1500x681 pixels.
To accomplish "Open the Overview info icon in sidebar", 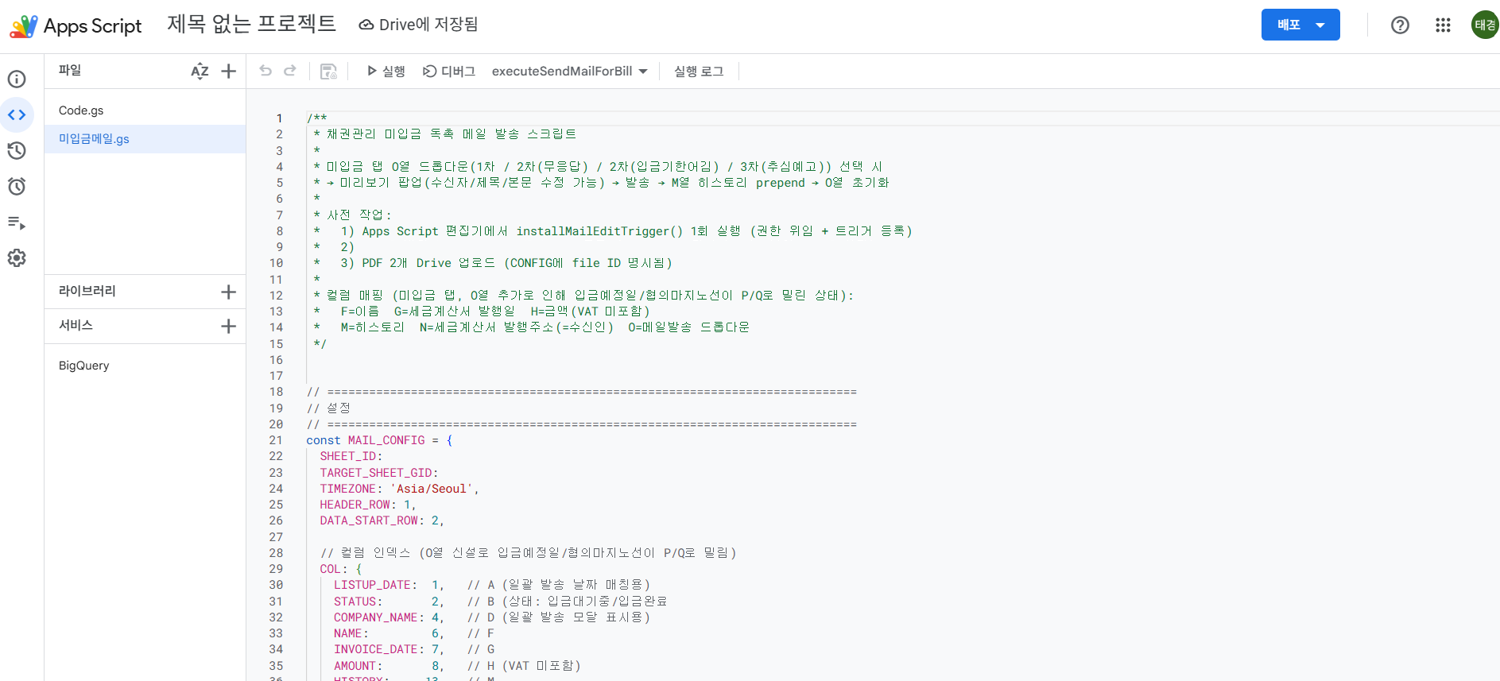I will (17, 79).
